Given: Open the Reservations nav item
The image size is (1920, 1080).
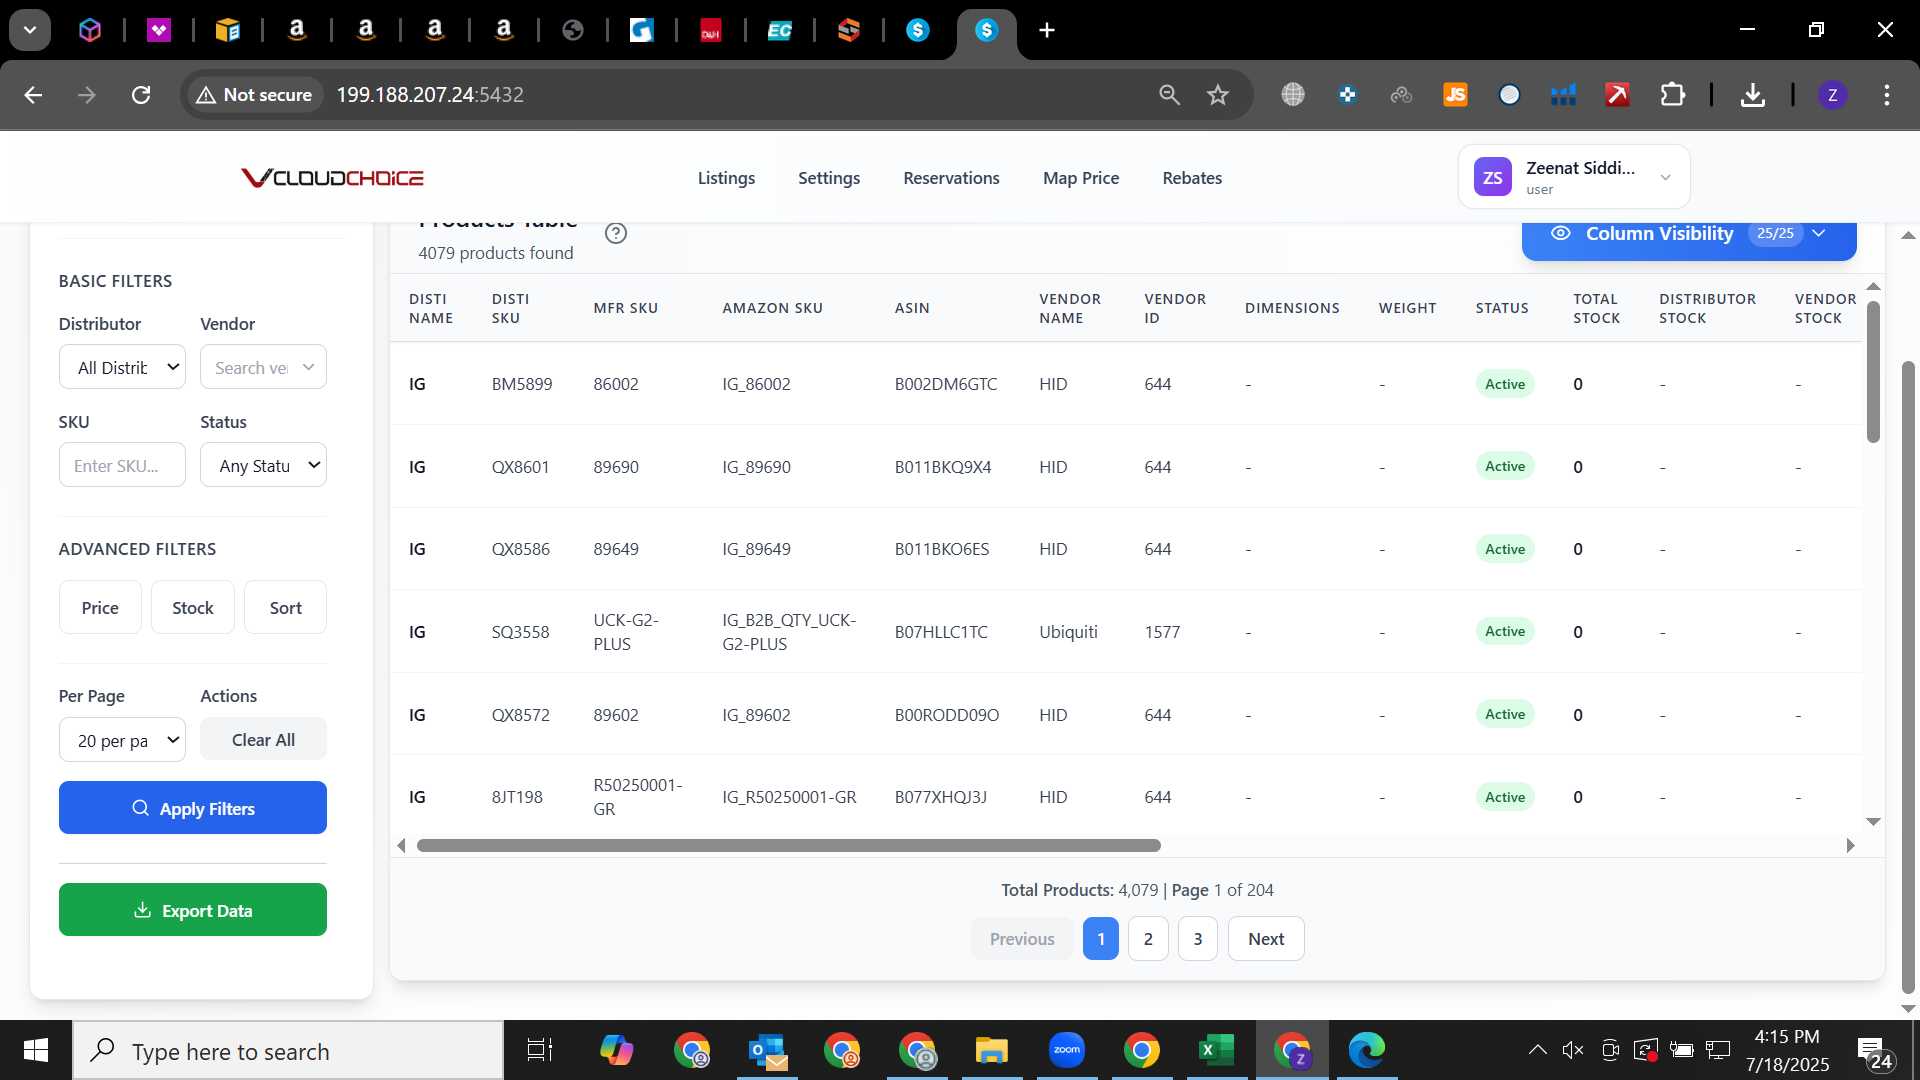Looking at the screenshot, I should point(951,178).
